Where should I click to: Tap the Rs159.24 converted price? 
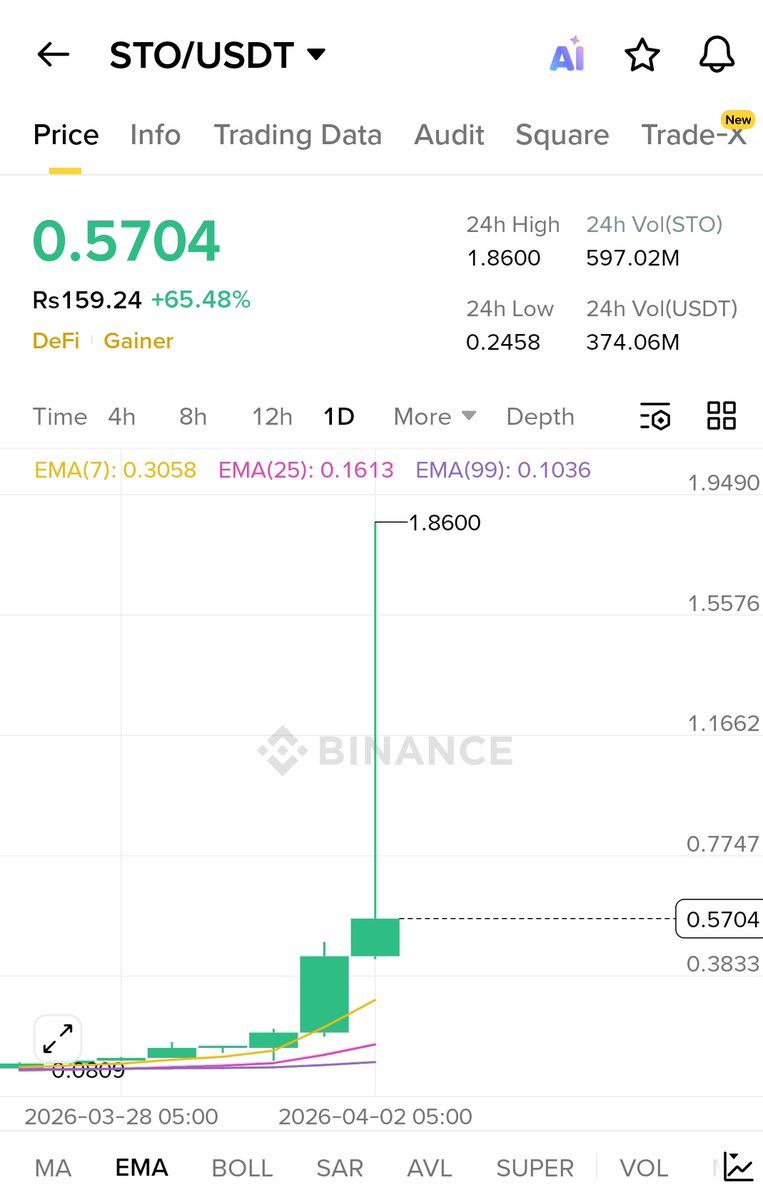tap(87, 299)
